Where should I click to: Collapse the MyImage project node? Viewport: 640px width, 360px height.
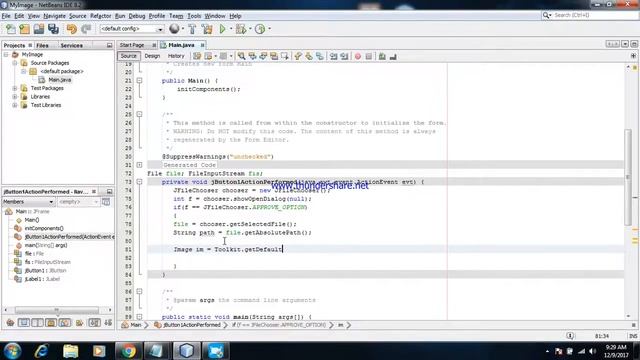(6, 54)
